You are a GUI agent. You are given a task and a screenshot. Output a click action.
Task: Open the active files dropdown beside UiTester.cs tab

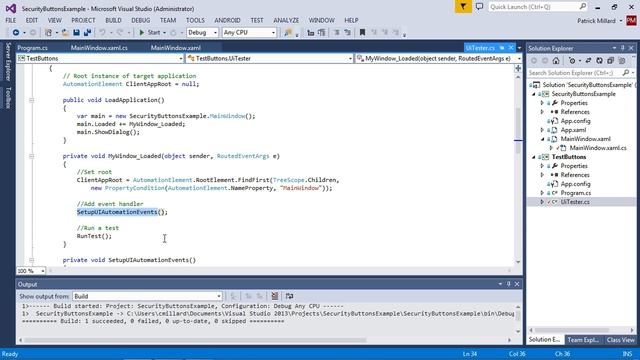[x=519, y=48]
